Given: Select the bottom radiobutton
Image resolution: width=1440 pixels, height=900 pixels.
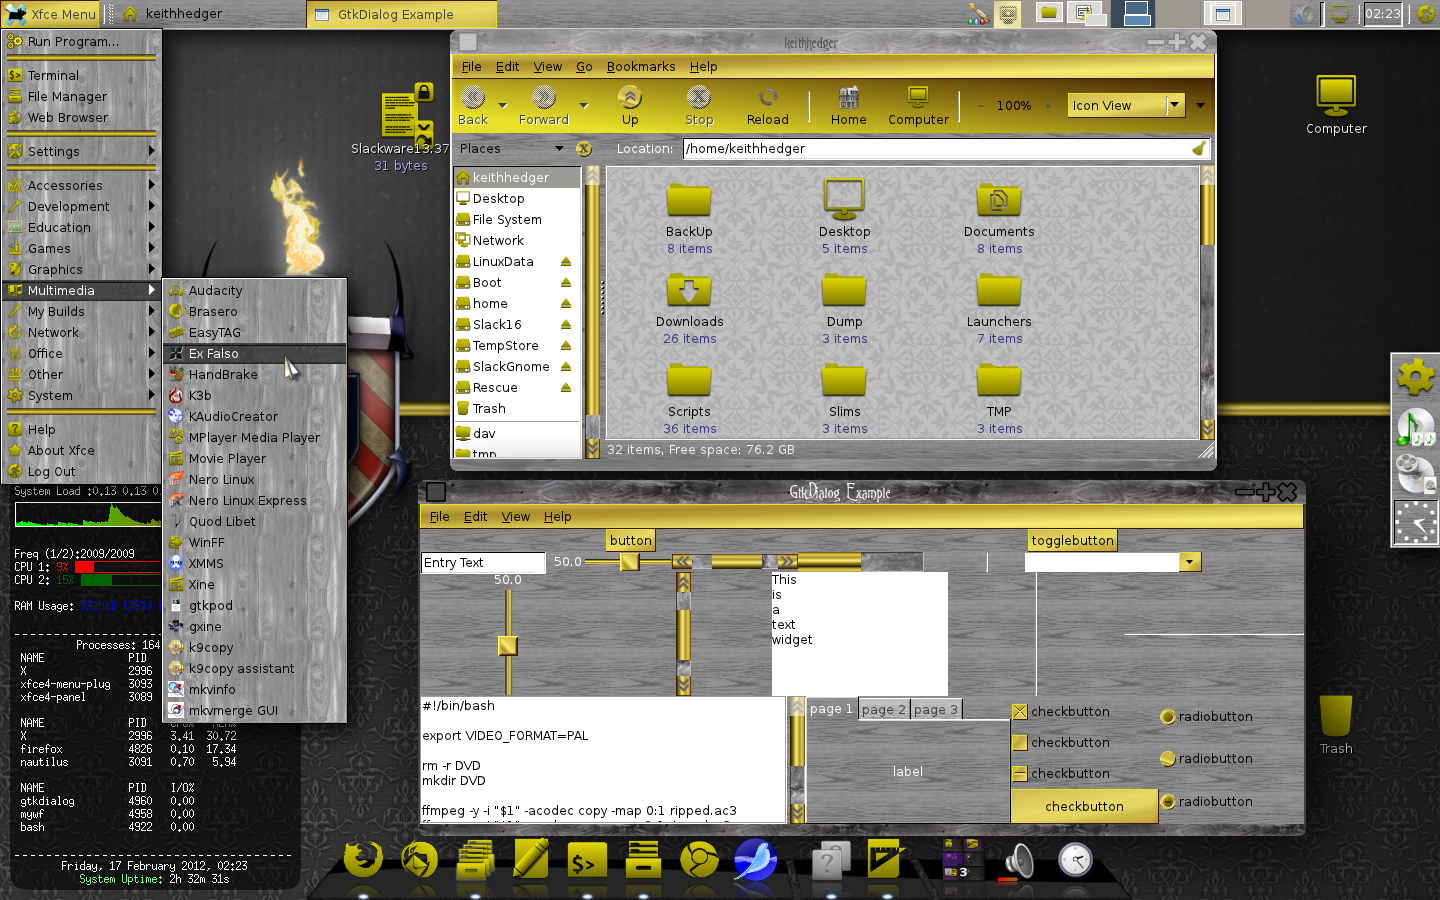Looking at the screenshot, I should pos(1167,801).
